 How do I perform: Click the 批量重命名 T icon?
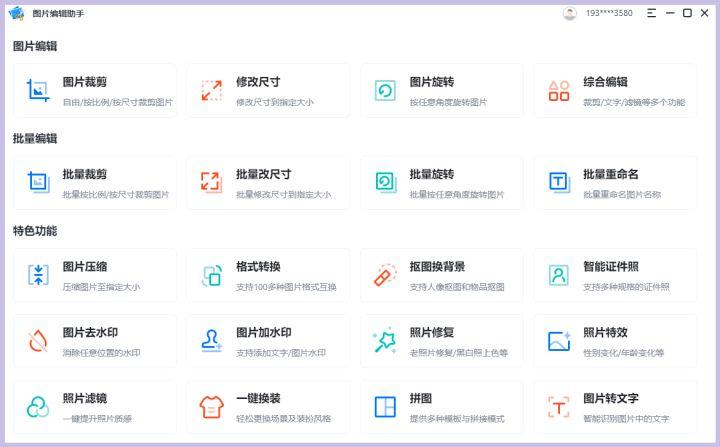tap(559, 182)
